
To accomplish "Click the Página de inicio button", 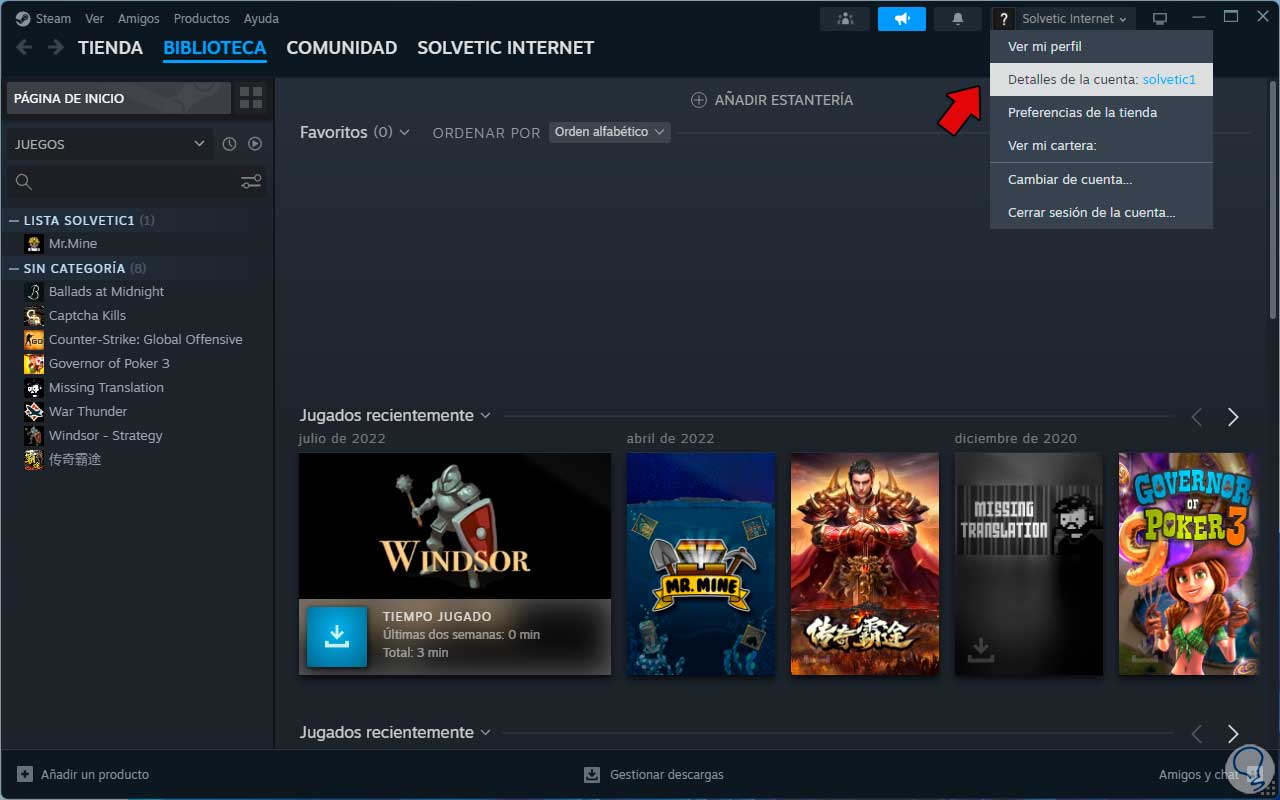I will click(119, 98).
